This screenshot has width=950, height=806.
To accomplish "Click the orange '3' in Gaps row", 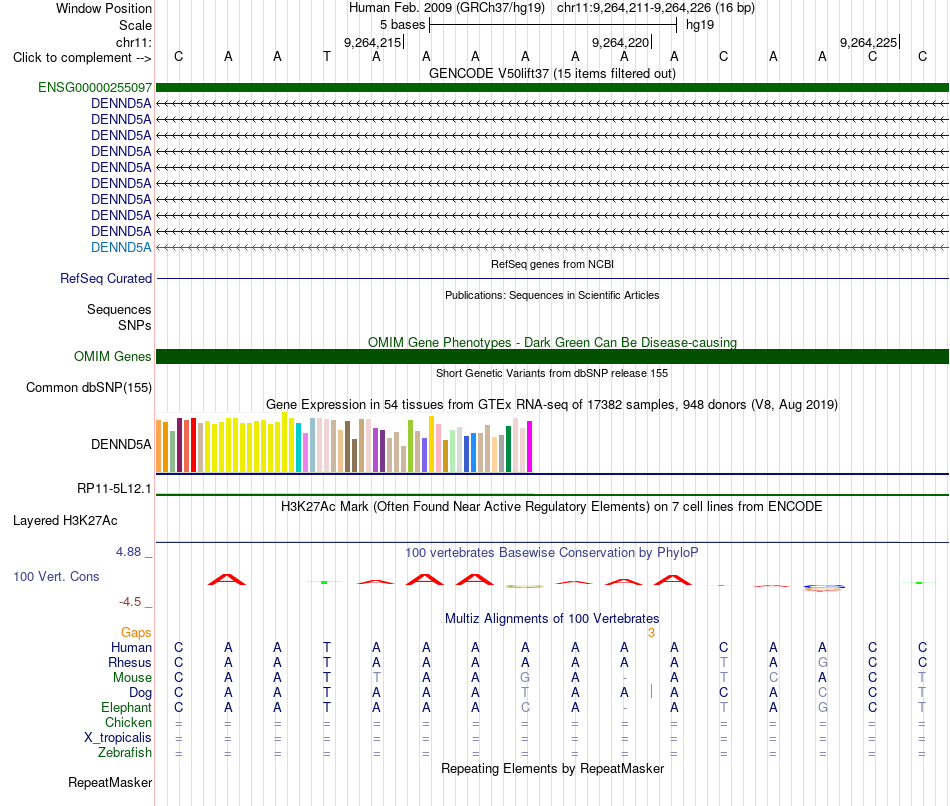I will tap(651, 633).
